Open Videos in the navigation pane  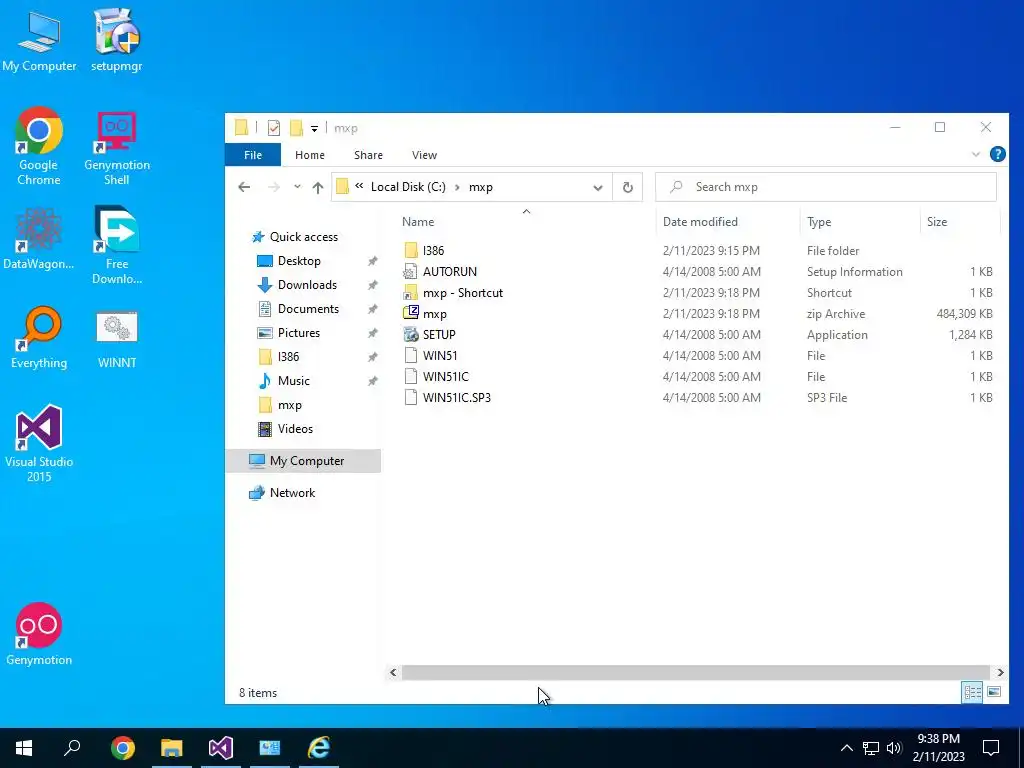click(295, 429)
